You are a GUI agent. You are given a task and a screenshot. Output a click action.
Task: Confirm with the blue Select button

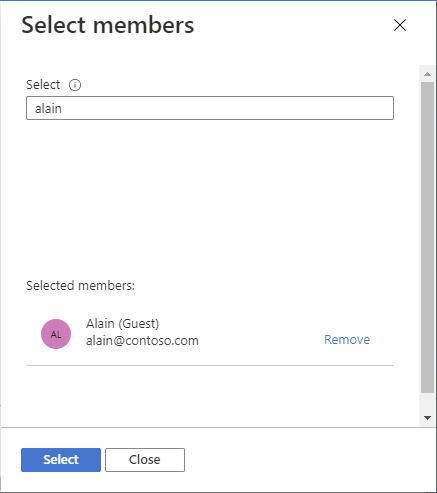[61, 460]
